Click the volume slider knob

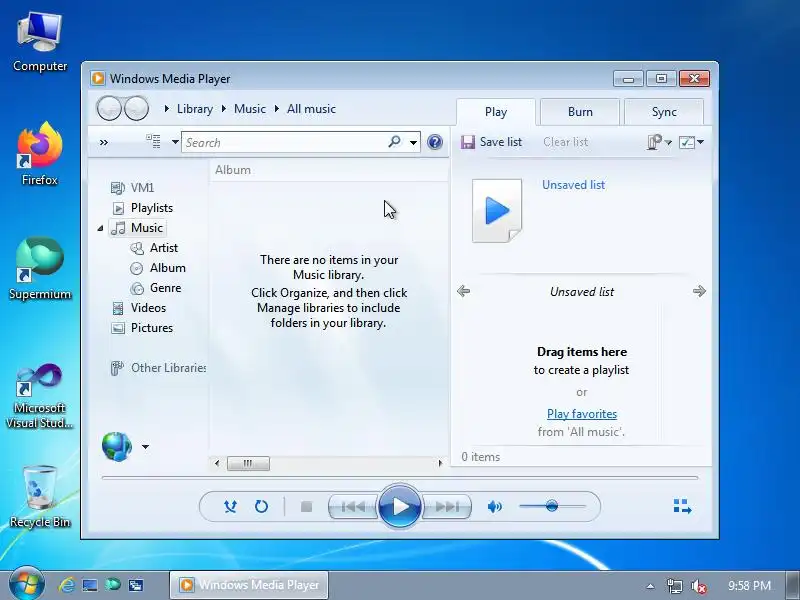click(552, 506)
